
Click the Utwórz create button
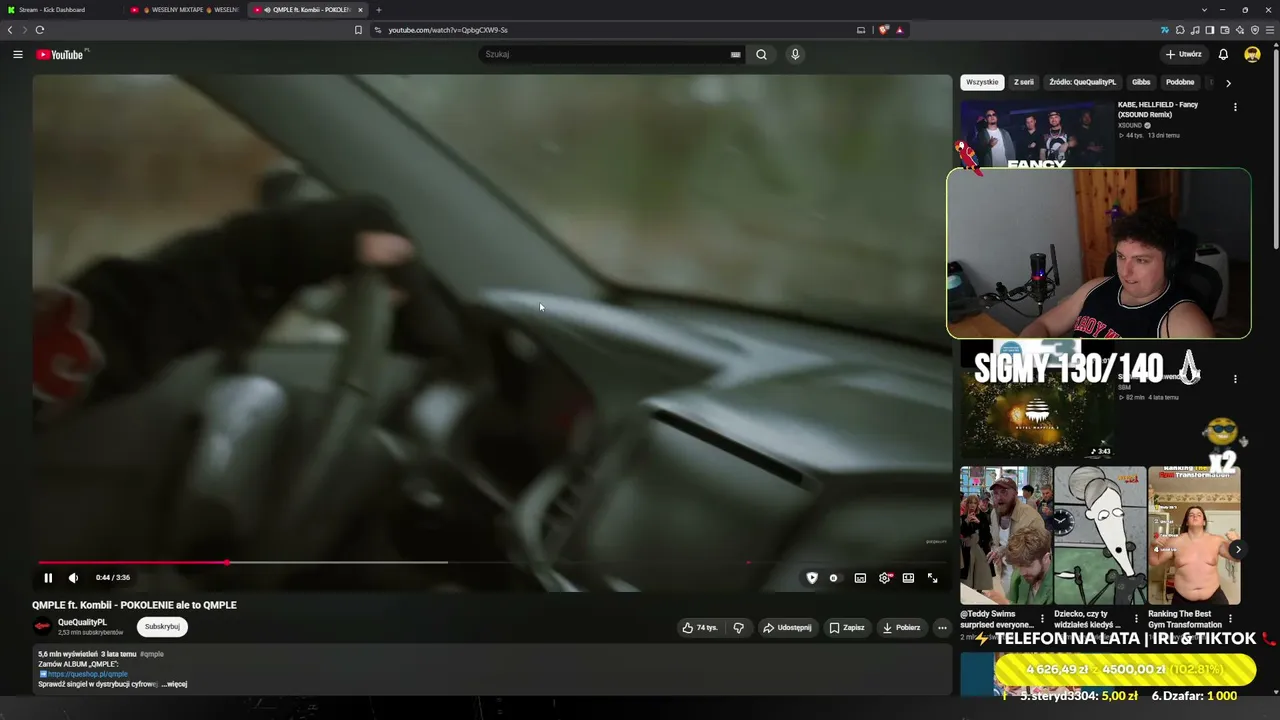click(x=1183, y=54)
